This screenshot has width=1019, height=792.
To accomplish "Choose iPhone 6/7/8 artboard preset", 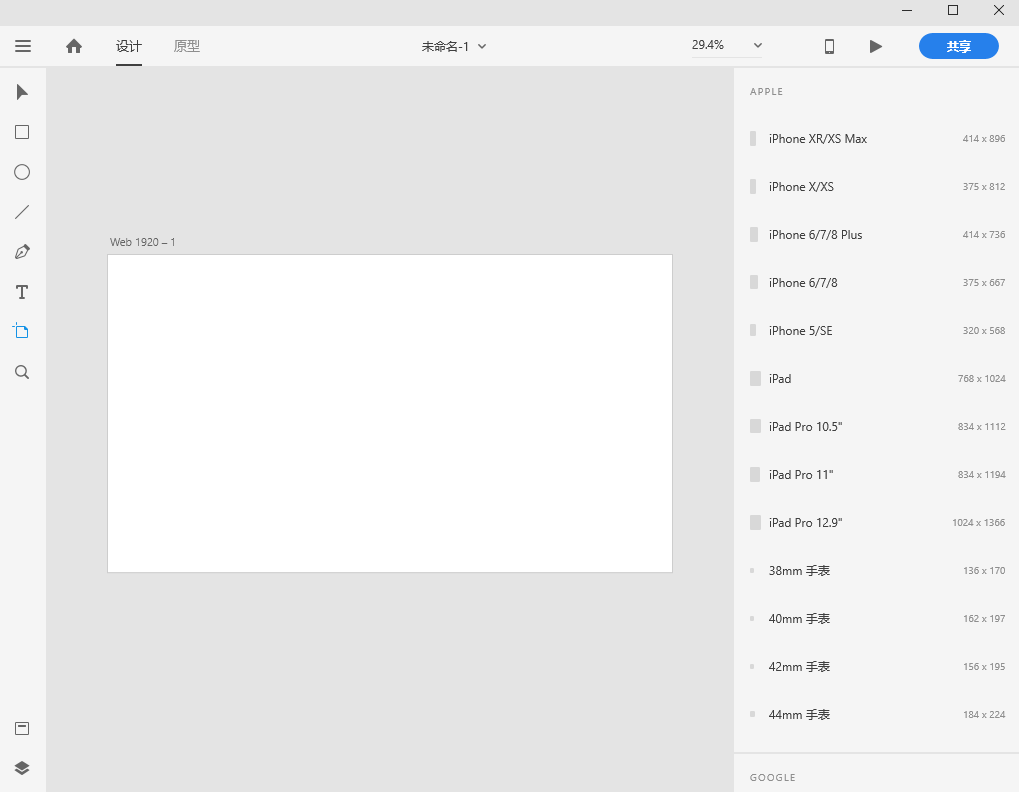I will 877,283.
